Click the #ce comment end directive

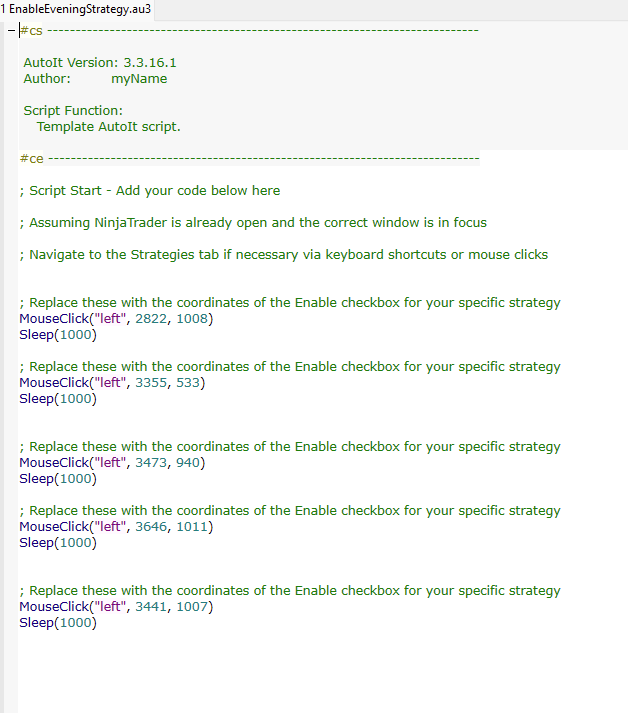[x=31, y=158]
